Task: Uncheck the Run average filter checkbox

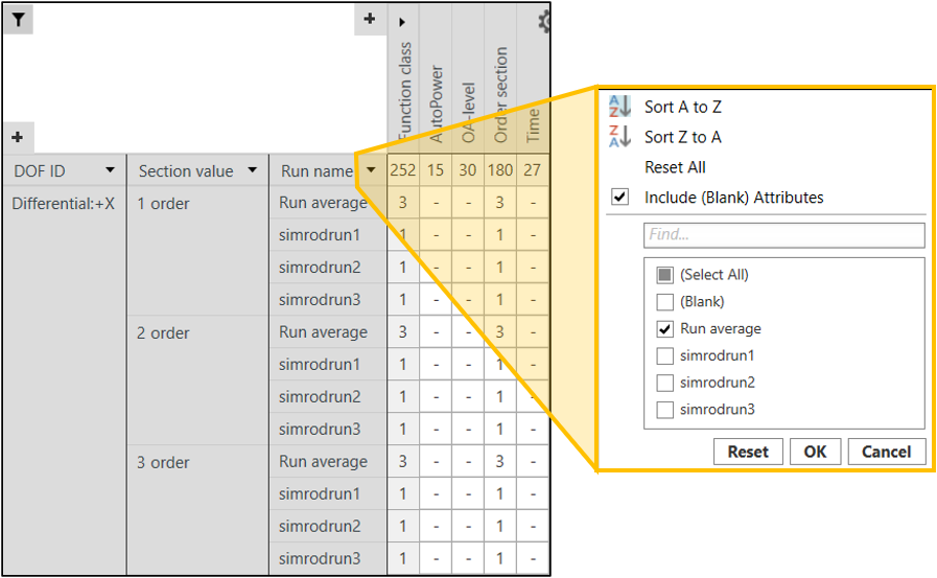Action: 664,329
